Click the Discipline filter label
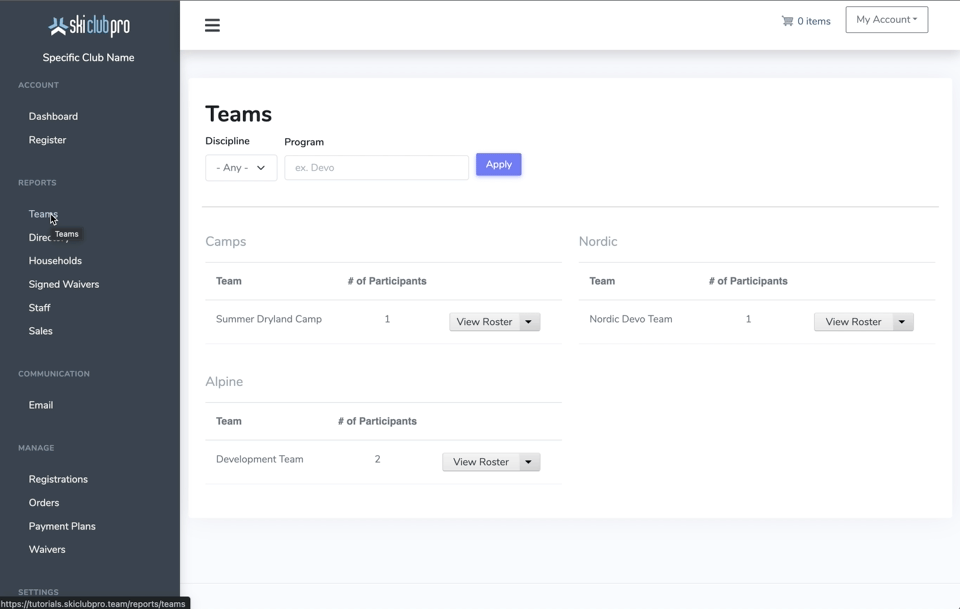The height and width of the screenshot is (609, 960). point(227,141)
